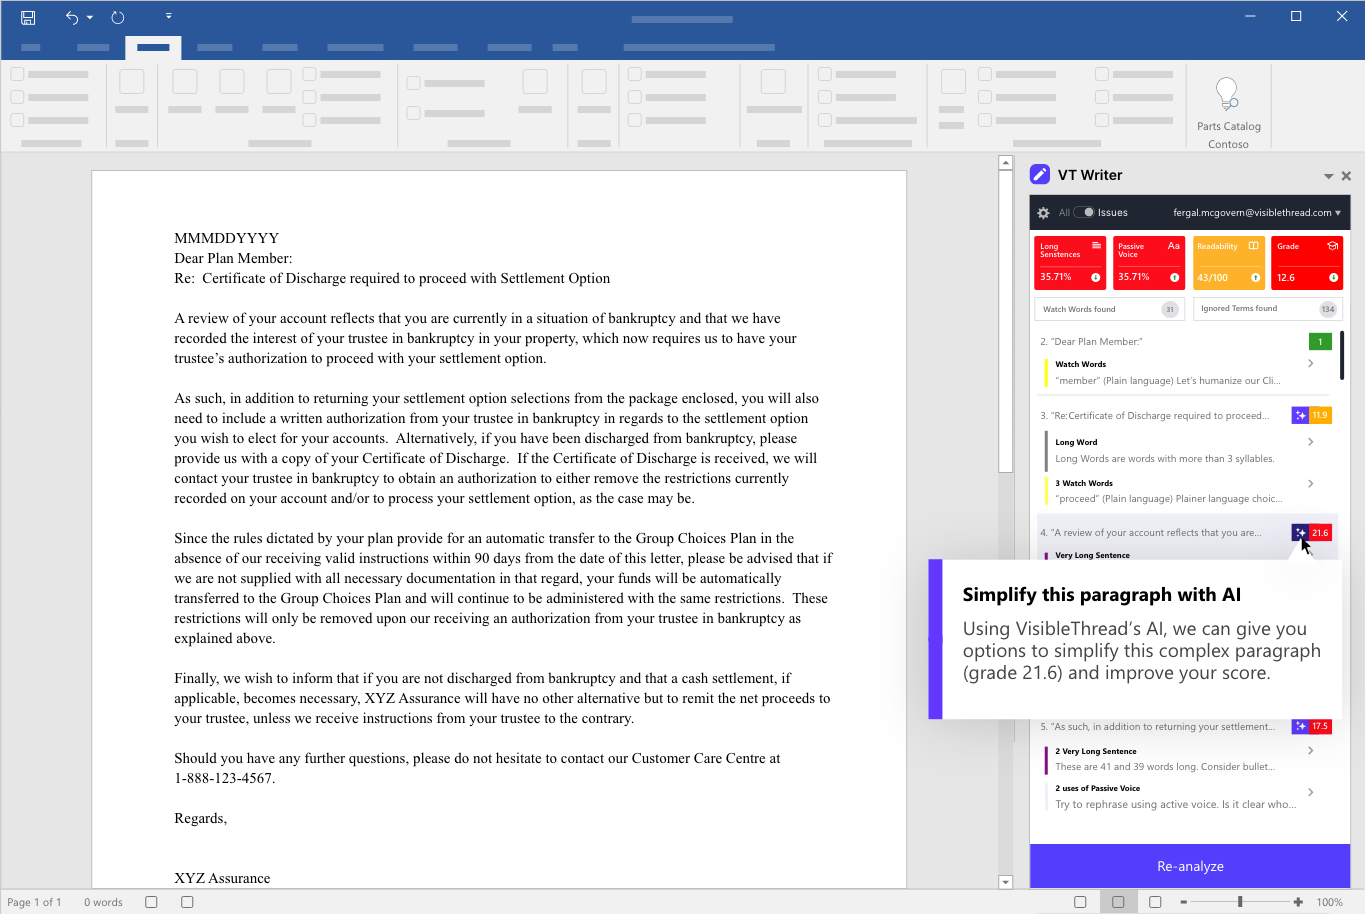This screenshot has width=1365, height=914.
Task: Click the Re-analyze button
Action: tap(1189, 866)
